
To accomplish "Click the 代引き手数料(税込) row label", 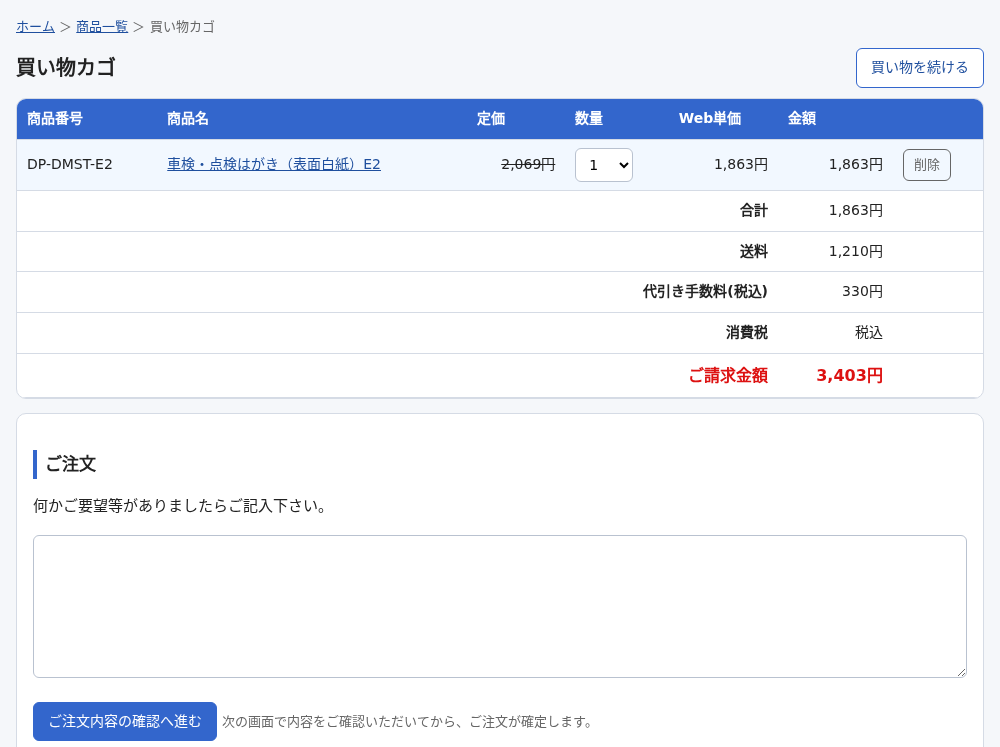I will [x=705, y=292].
